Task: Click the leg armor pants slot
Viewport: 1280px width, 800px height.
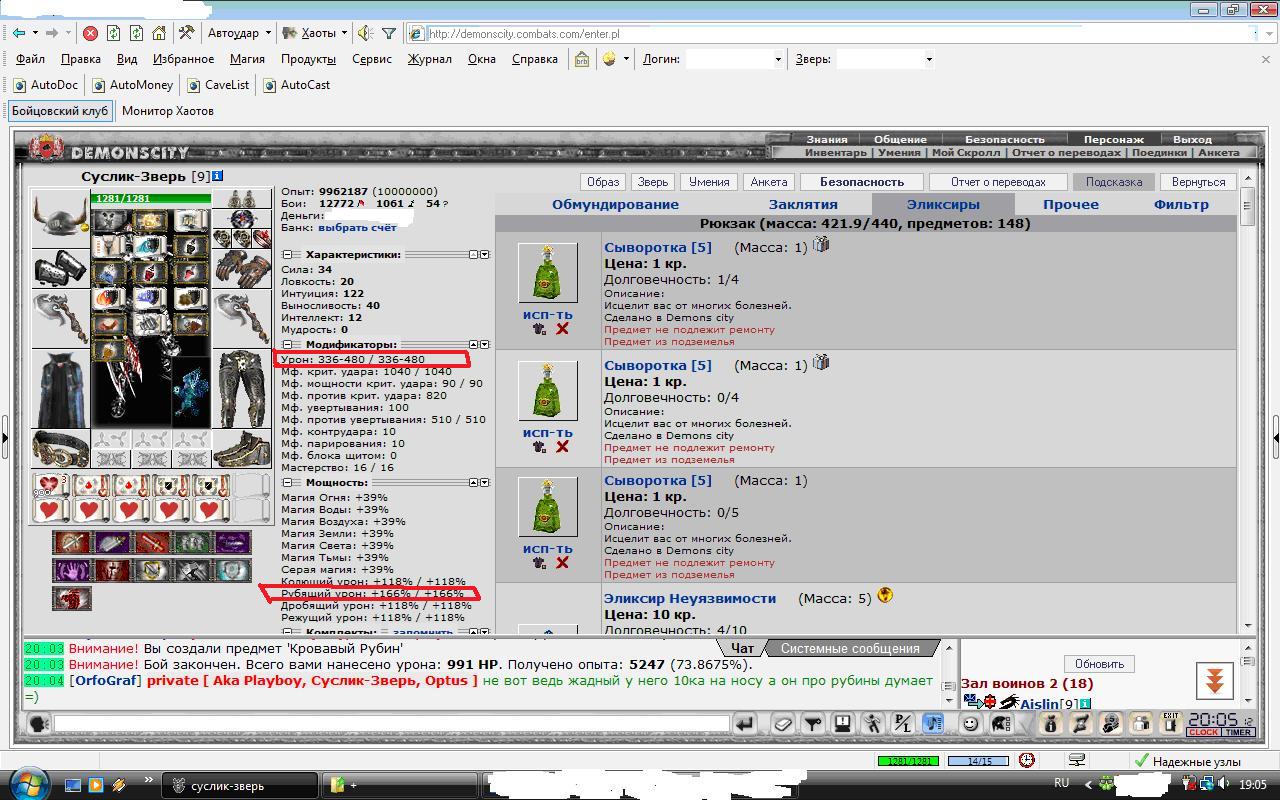Action: [x=241, y=388]
